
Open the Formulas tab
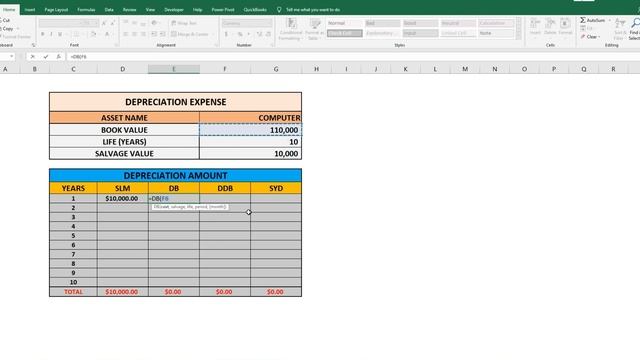point(86,9)
